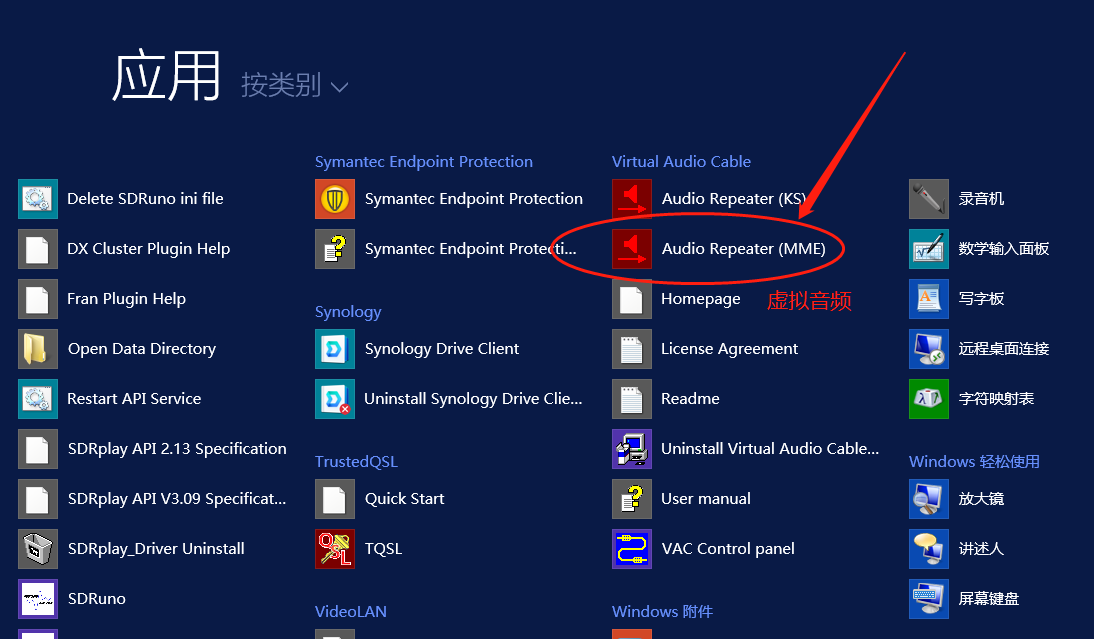Image resolution: width=1094 pixels, height=639 pixels.
Task: Open SDRplay API 2.13 Specification icon
Action: 38,449
